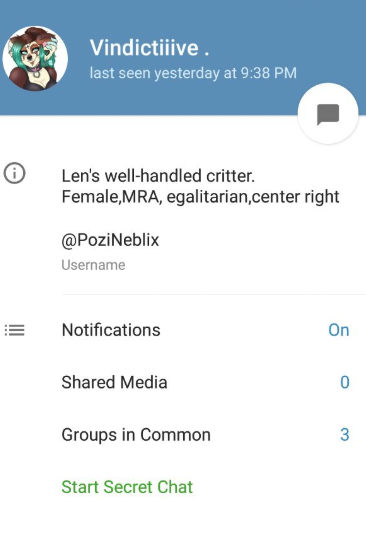Image resolution: width=366 pixels, height=551 pixels.
Task: Click the gray Username caption label
Action: (93, 265)
